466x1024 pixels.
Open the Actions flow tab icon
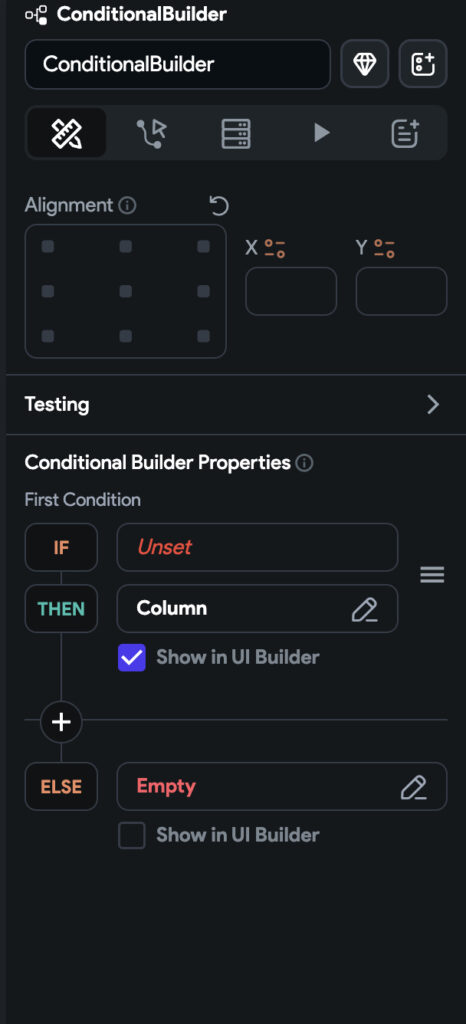[x=151, y=133]
